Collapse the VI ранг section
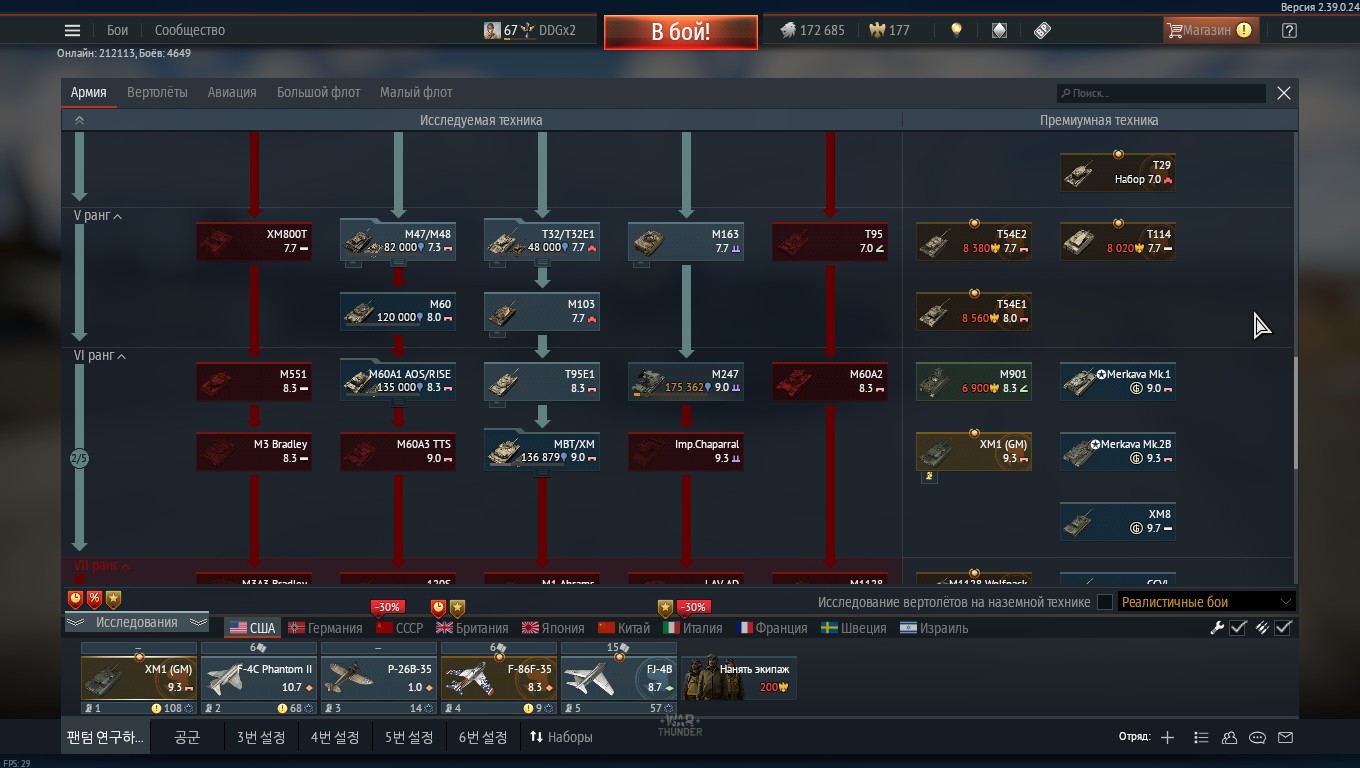 (99, 356)
